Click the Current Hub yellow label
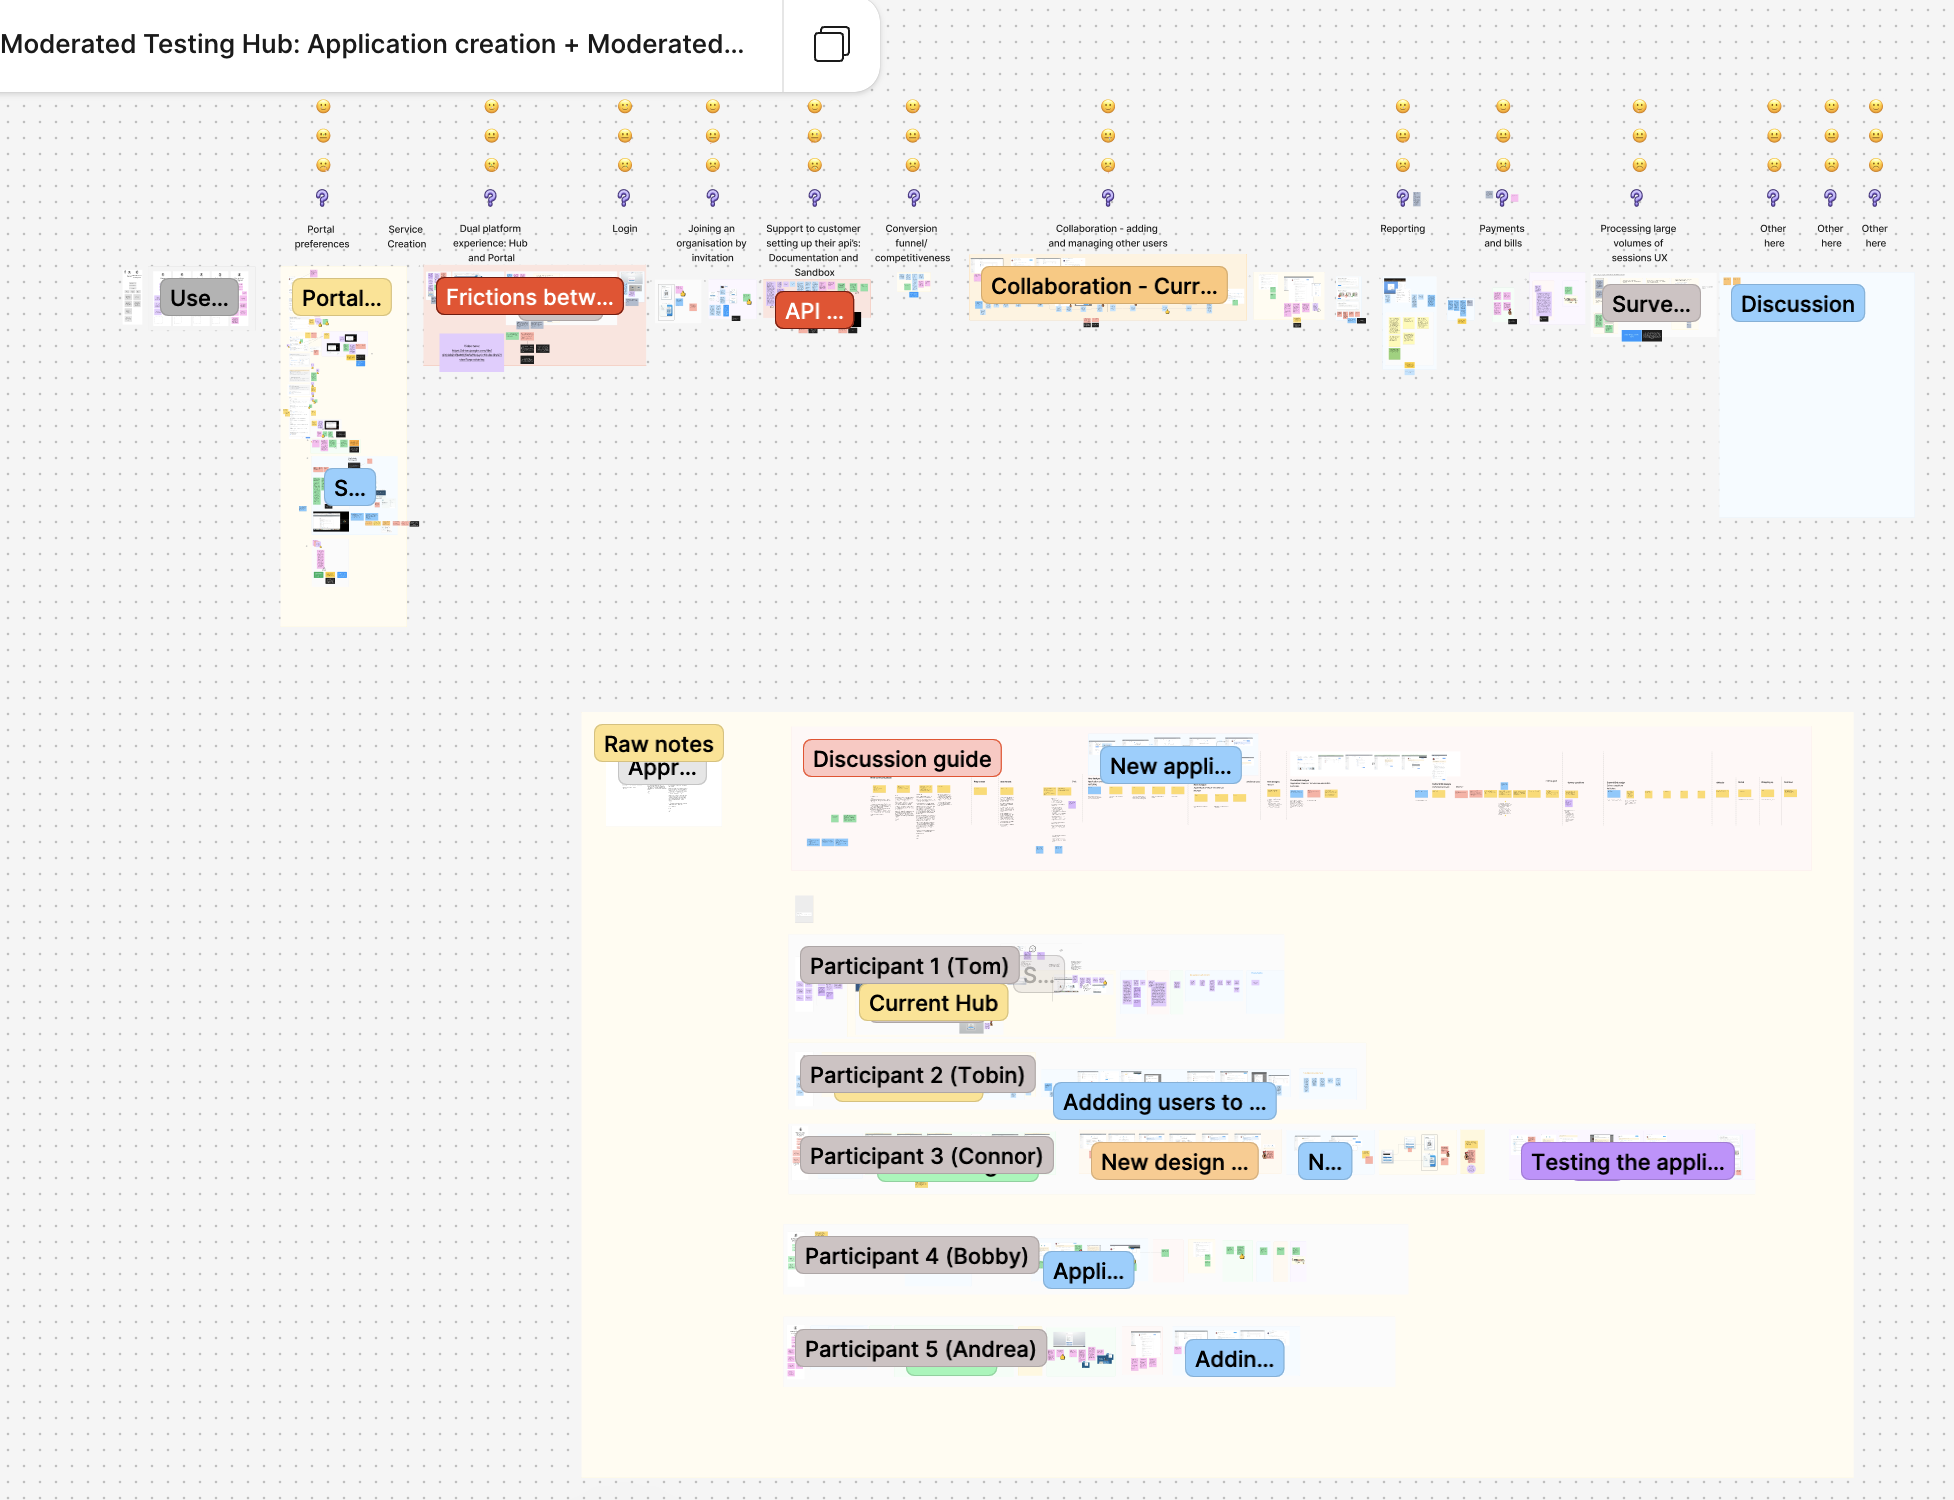Image resolution: width=1954 pixels, height=1500 pixels. point(932,1003)
